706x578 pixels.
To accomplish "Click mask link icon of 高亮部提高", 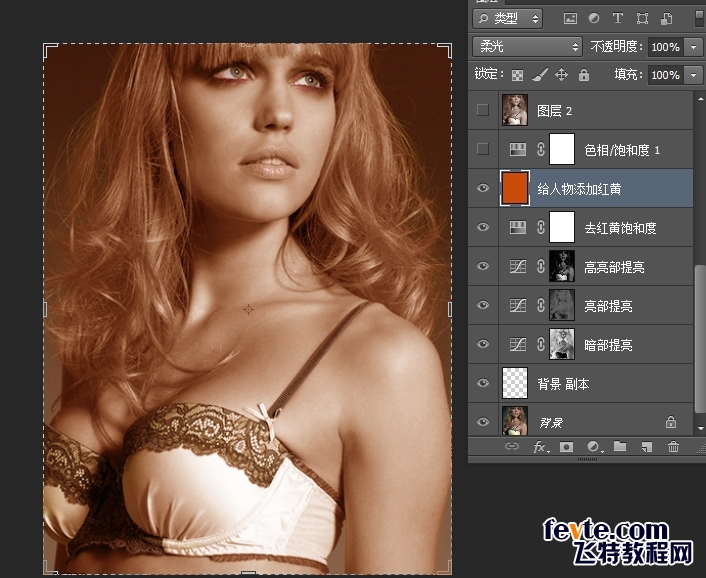I will coord(540,266).
